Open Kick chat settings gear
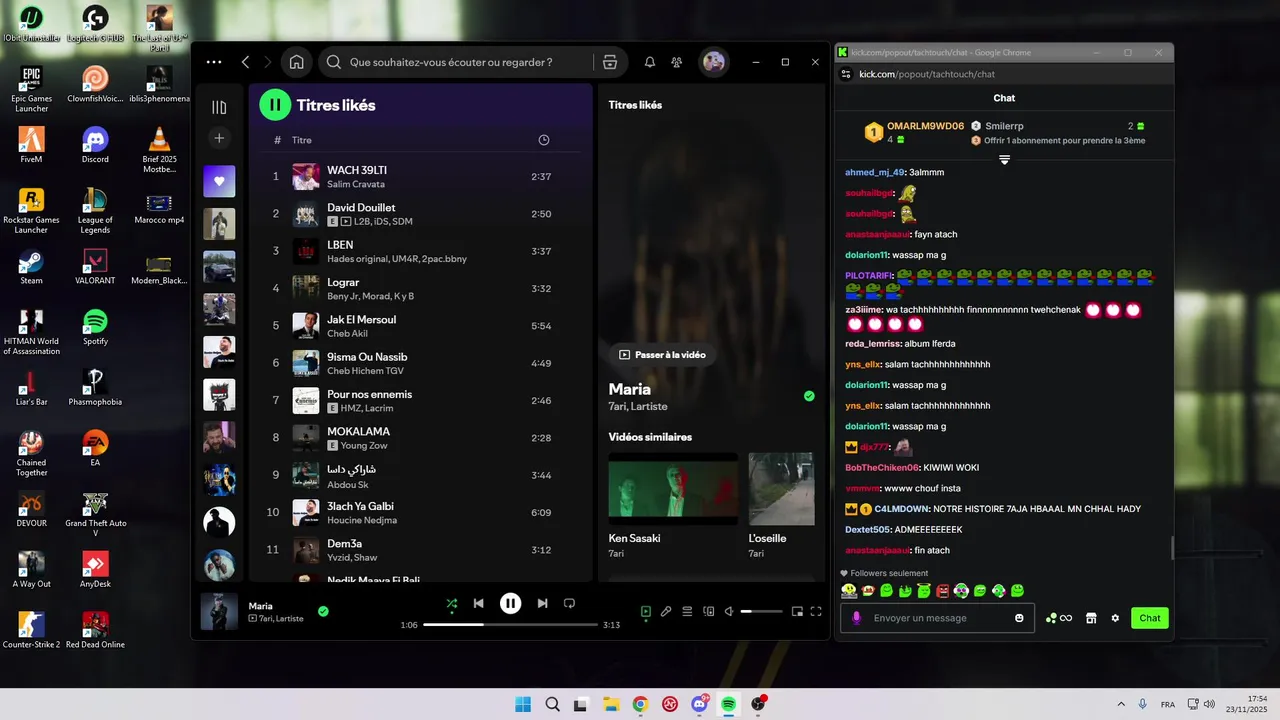The height and width of the screenshot is (720, 1280). click(x=1115, y=618)
